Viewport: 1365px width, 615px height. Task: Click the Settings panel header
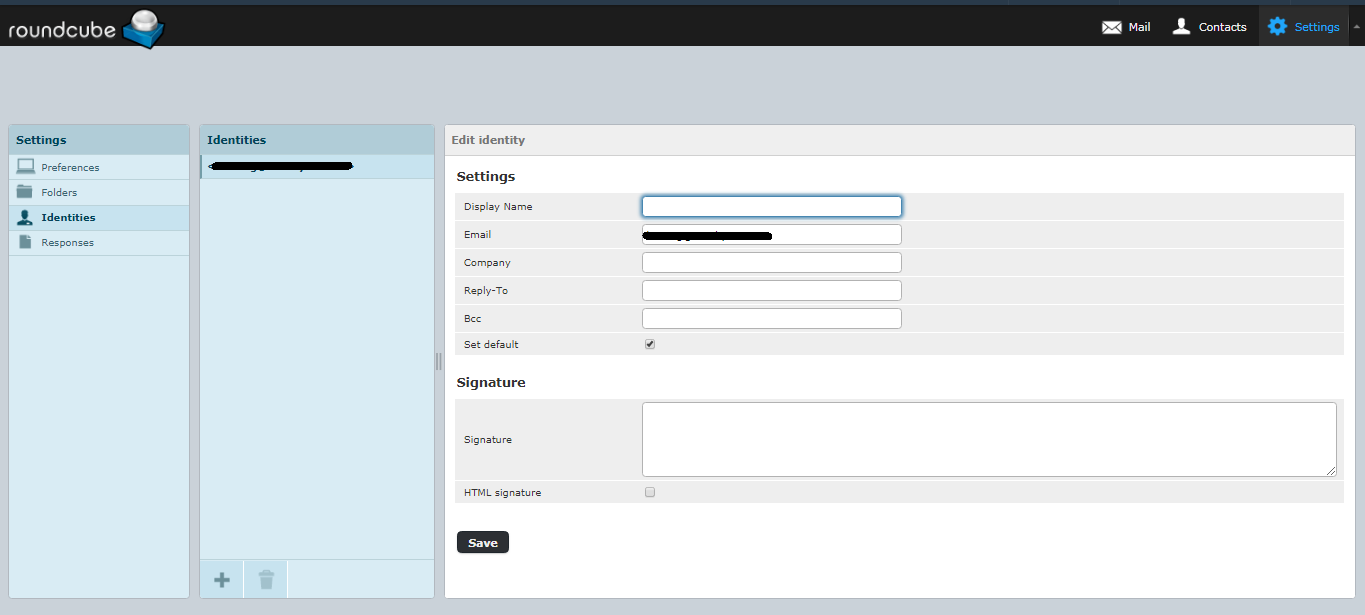[x=99, y=140]
